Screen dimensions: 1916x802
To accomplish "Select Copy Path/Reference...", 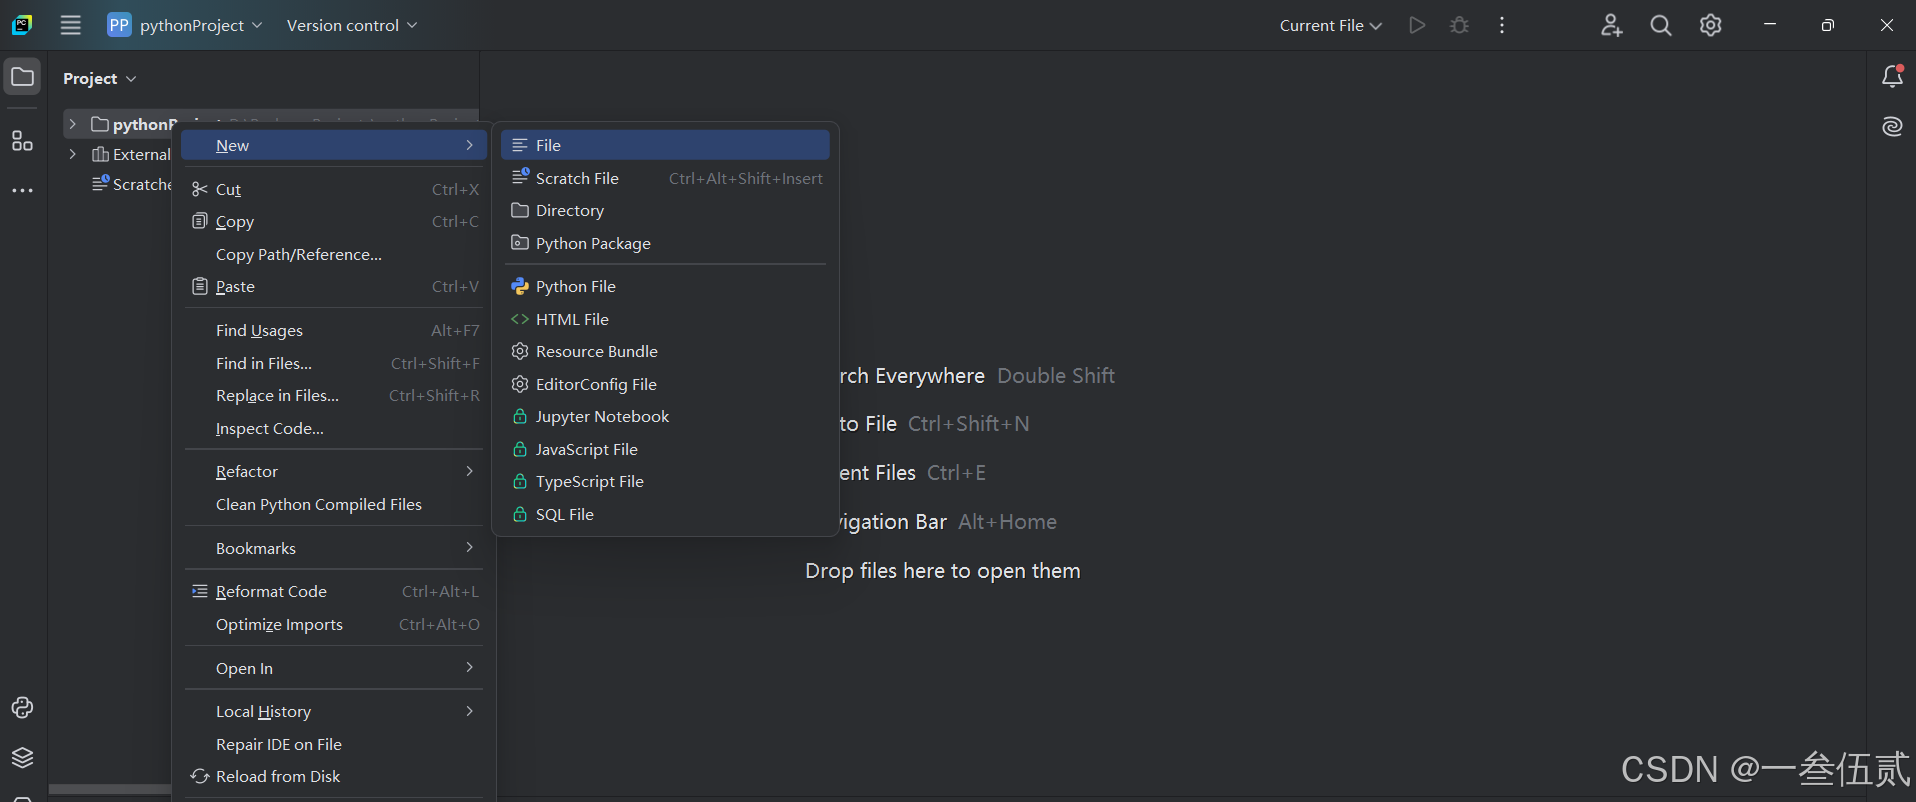I will pos(334,254).
